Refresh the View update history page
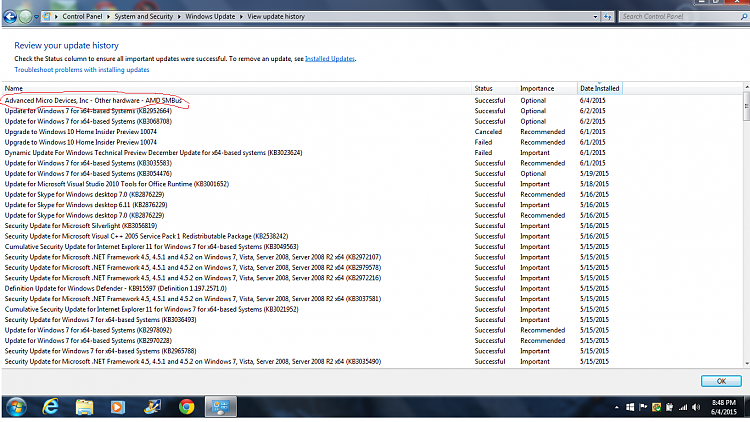This screenshot has height=422, width=750. [x=607, y=16]
